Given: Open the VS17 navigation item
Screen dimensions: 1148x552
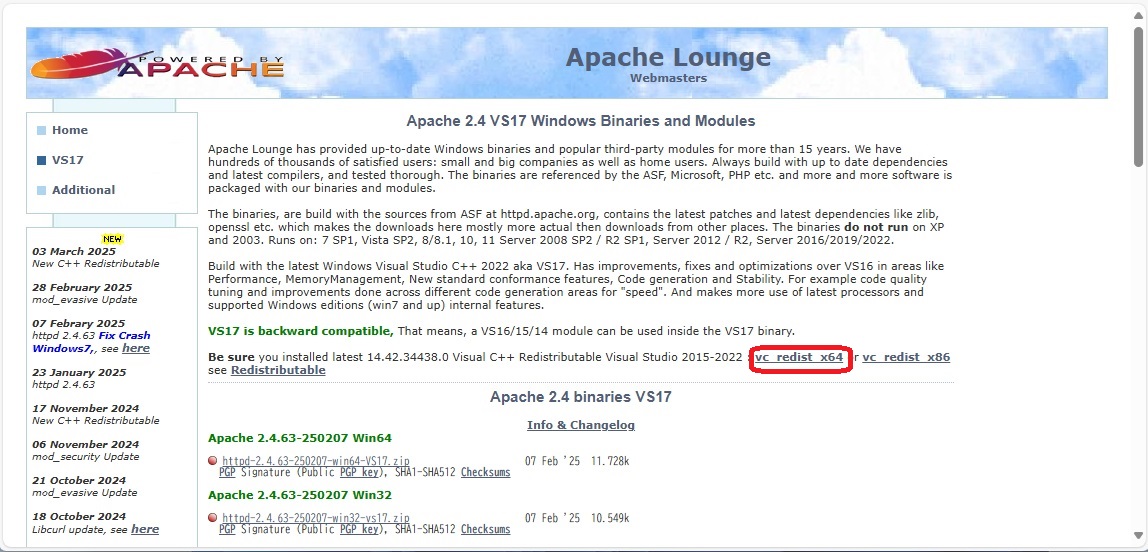Looking at the screenshot, I should pos(67,160).
